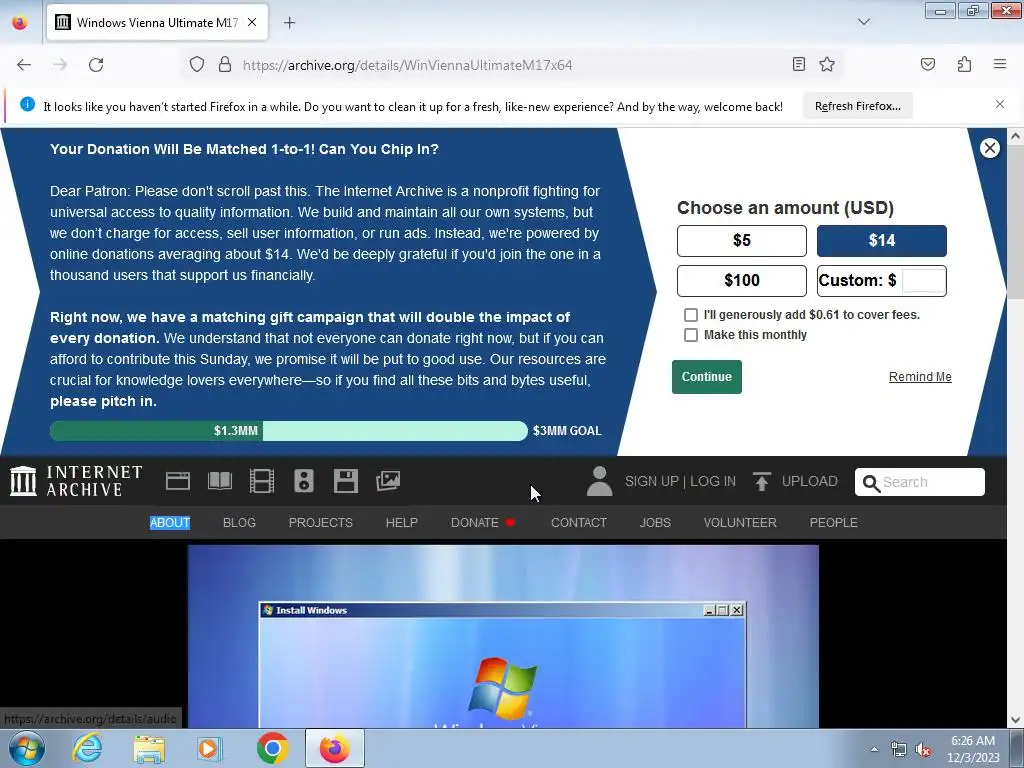Check the add $0.61 to cover fees box

690,315
